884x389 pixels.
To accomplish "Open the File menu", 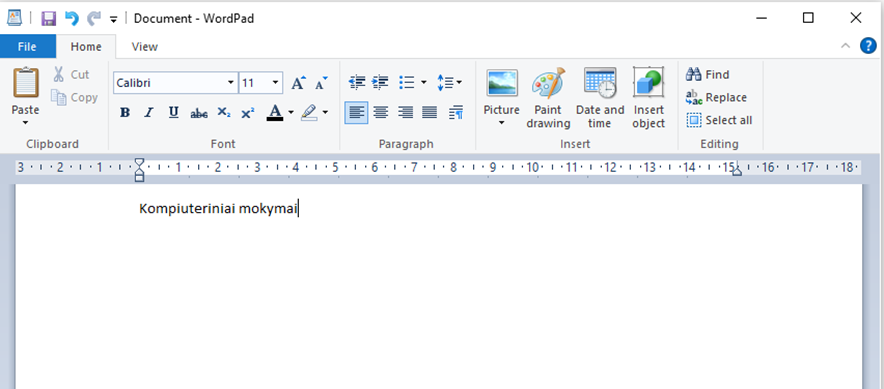I will [27, 47].
